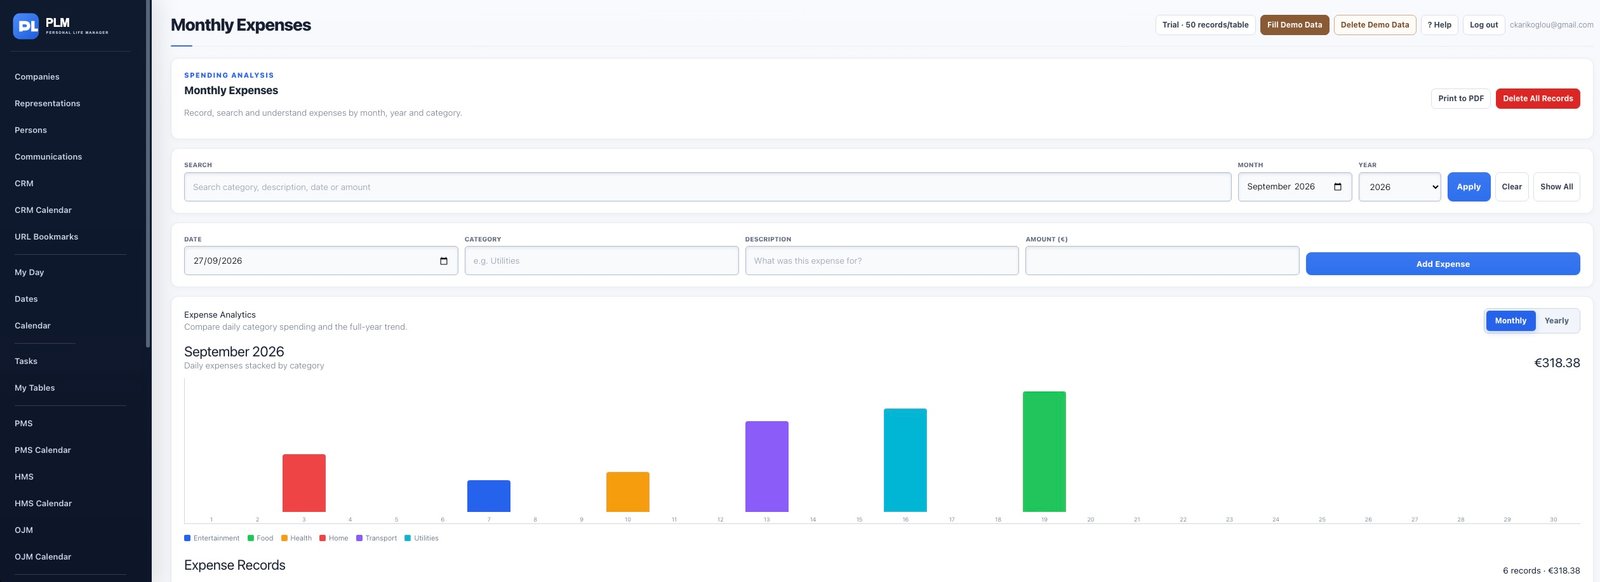Switch chart to Yearly view
Image resolution: width=1600 pixels, height=582 pixels.
pyautogui.click(x=1556, y=321)
